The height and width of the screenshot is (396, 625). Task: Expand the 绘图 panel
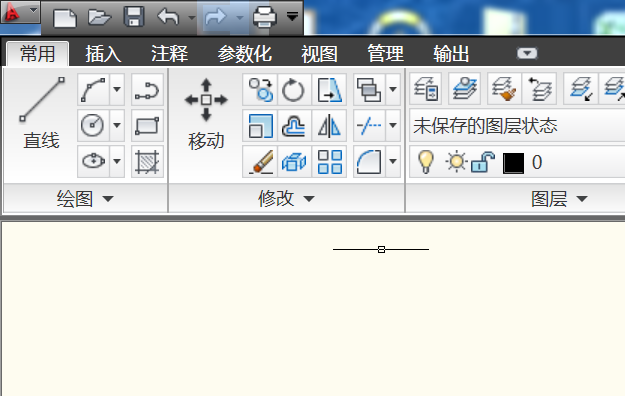(85, 198)
